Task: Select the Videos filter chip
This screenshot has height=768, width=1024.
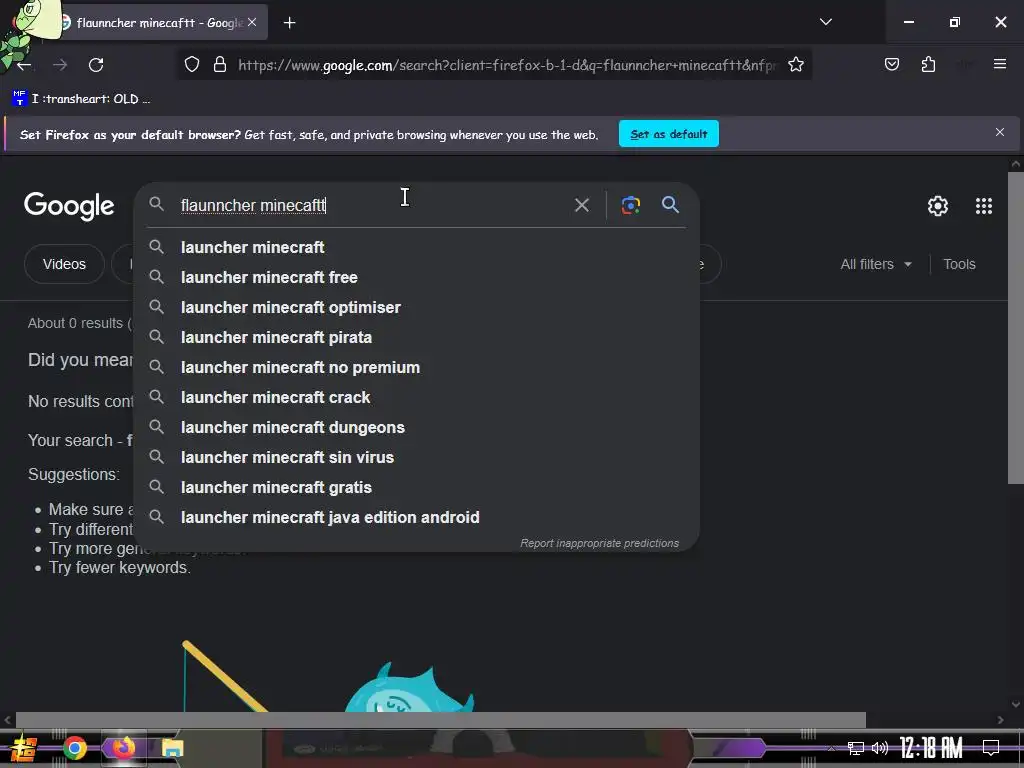Action: pyautogui.click(x=64, y=264)
